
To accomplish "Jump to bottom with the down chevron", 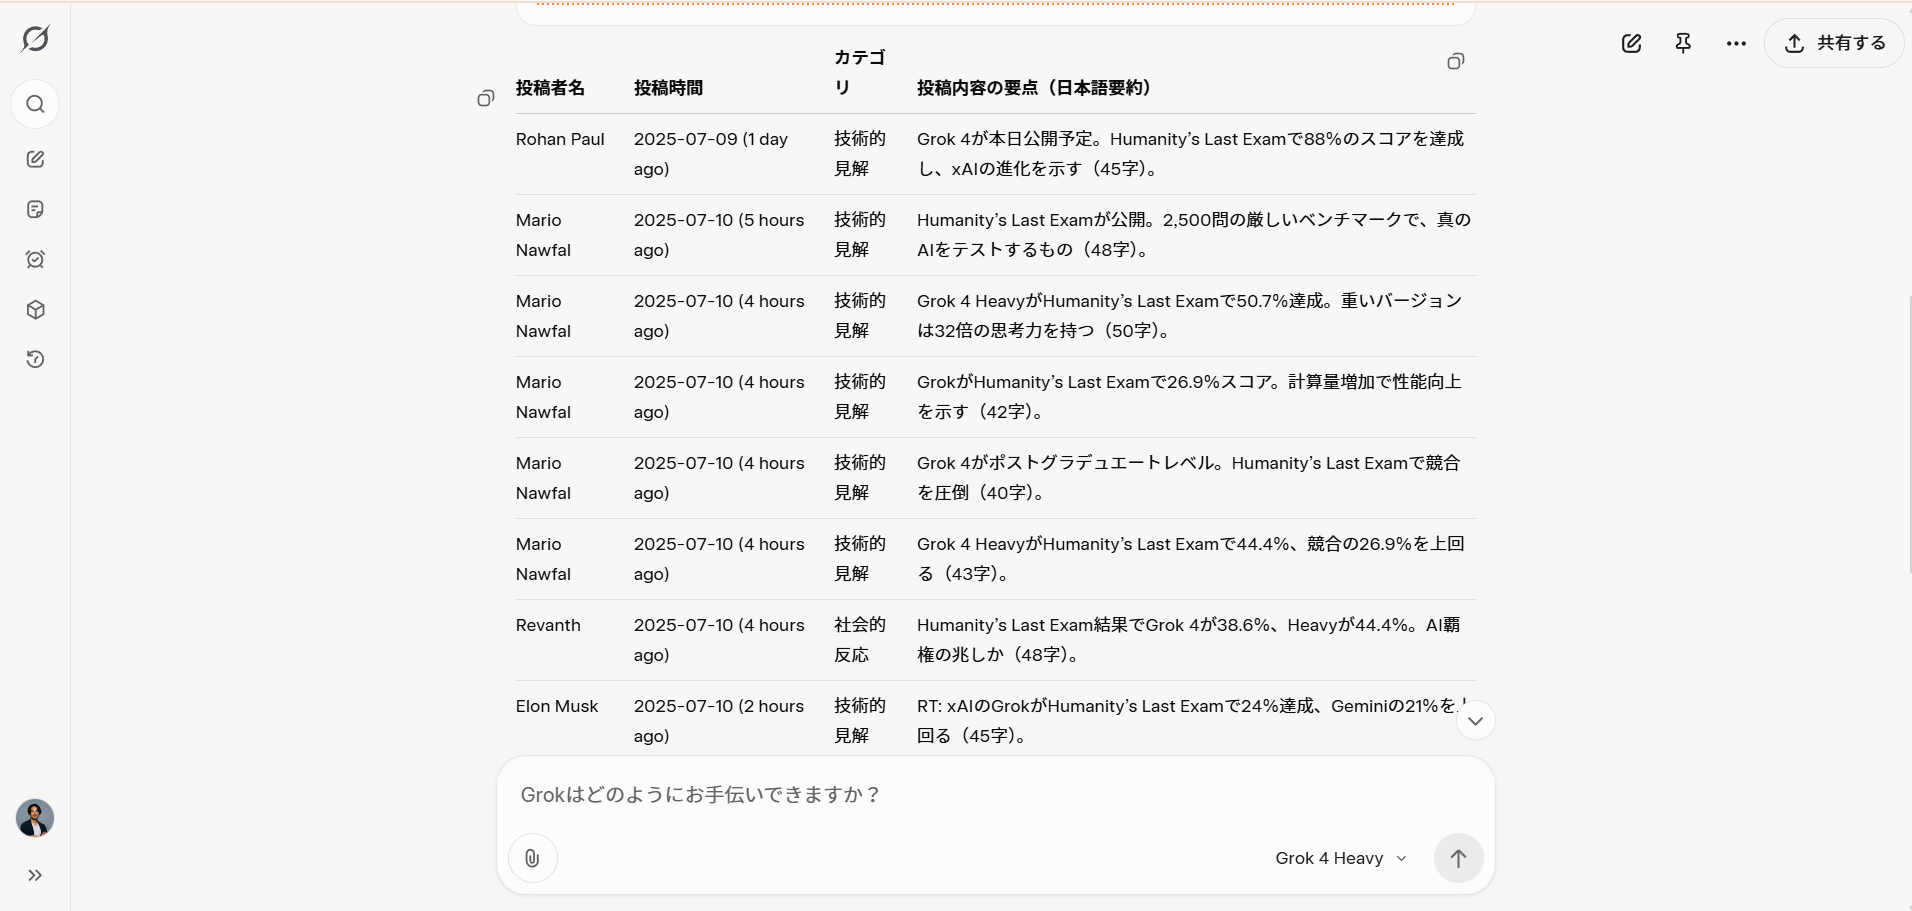I will tap(1475, 719).
